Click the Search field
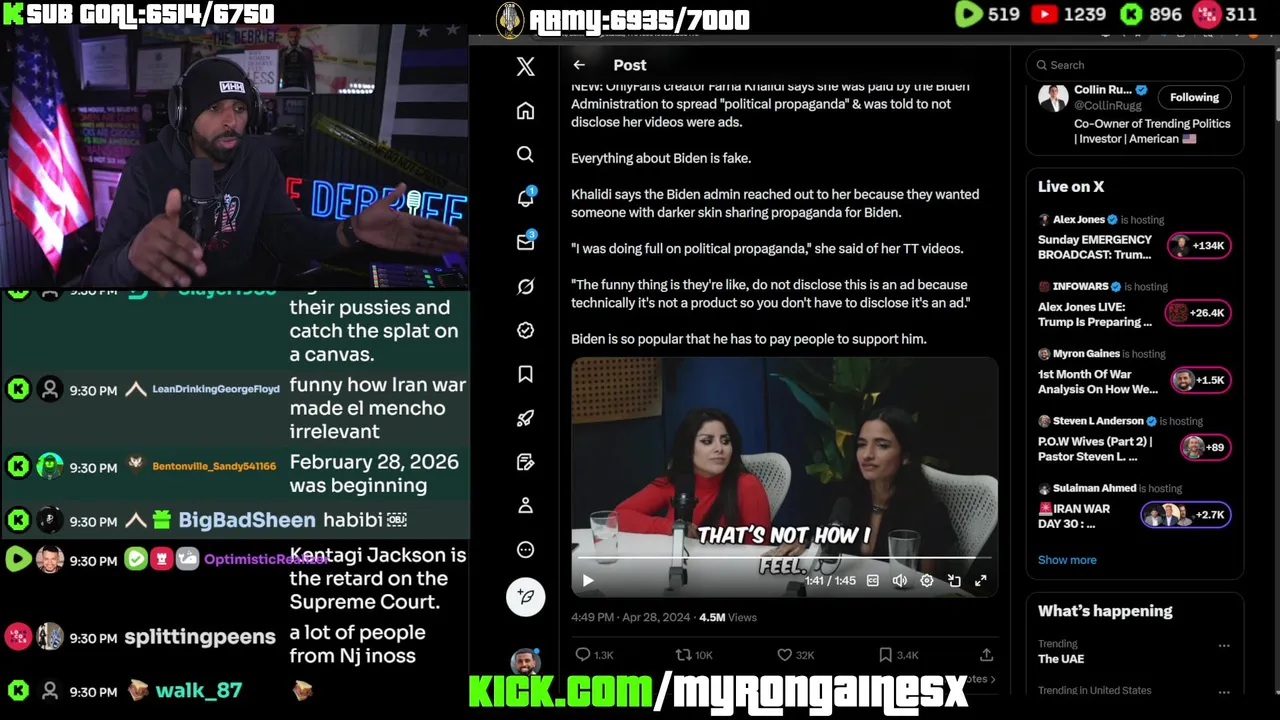This screenshot has height=720, width=1280. point(1134,65)
